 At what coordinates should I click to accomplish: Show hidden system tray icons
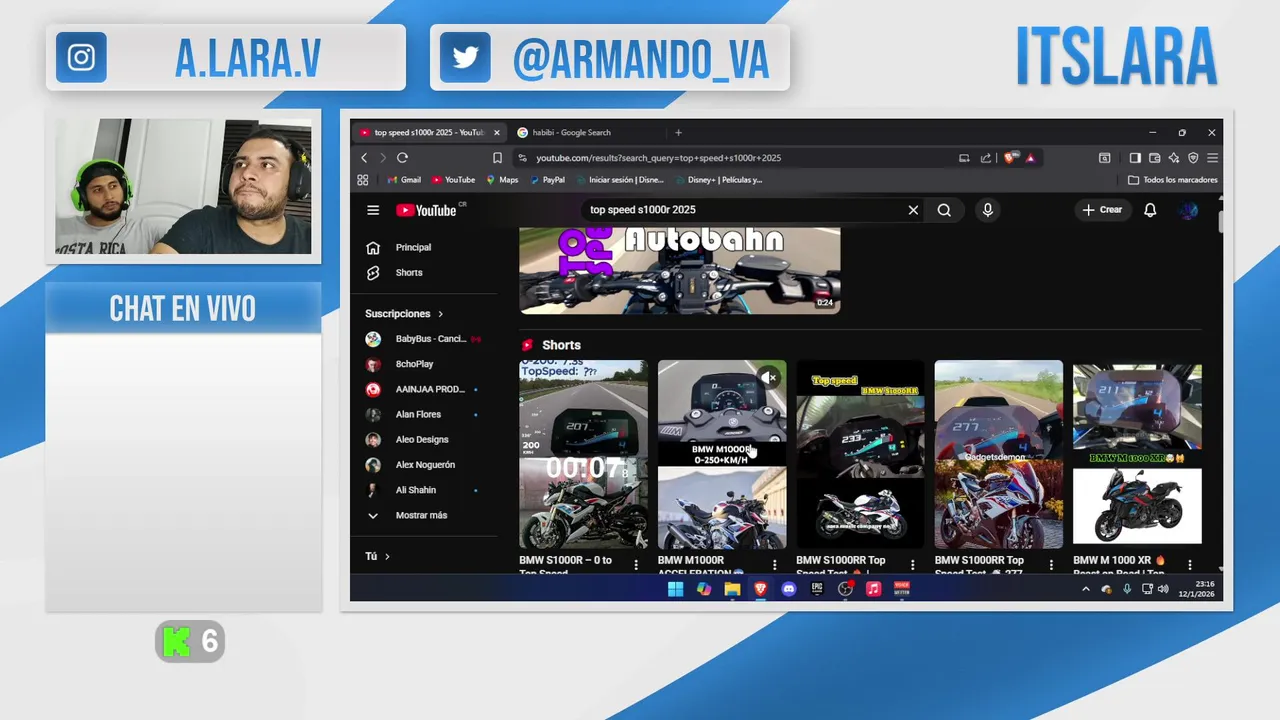pos(1086,589)
